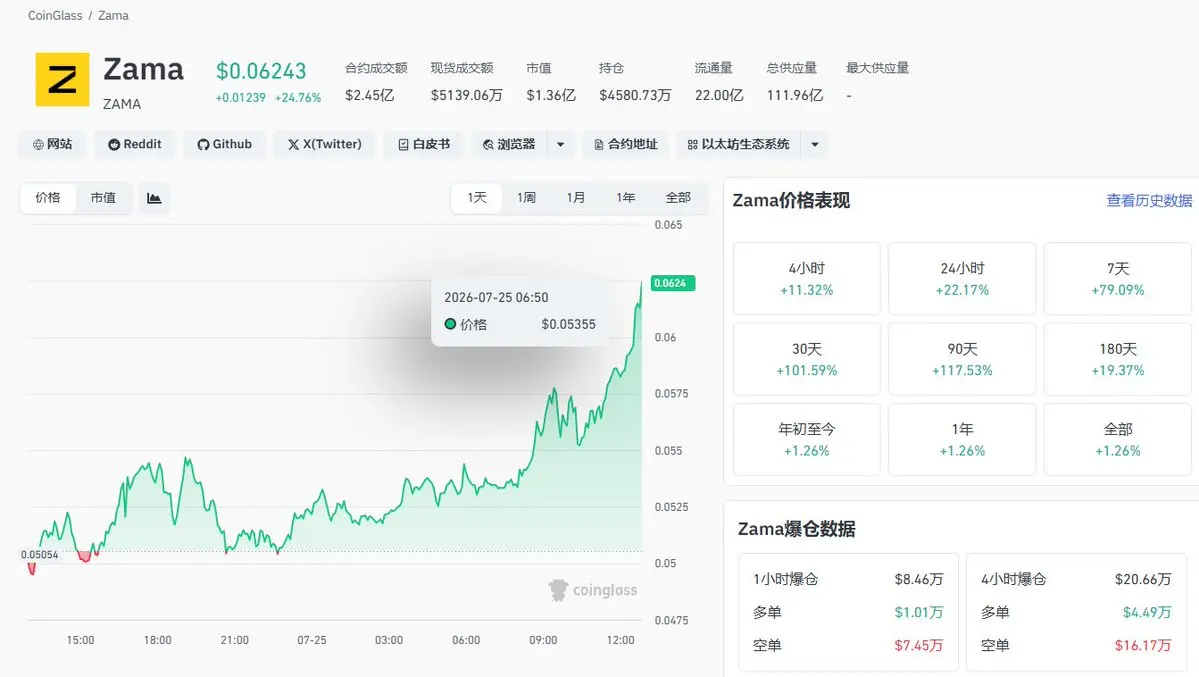
Task: Click the 市值 $1.36亿 value
Action: (x=551, y=95)
